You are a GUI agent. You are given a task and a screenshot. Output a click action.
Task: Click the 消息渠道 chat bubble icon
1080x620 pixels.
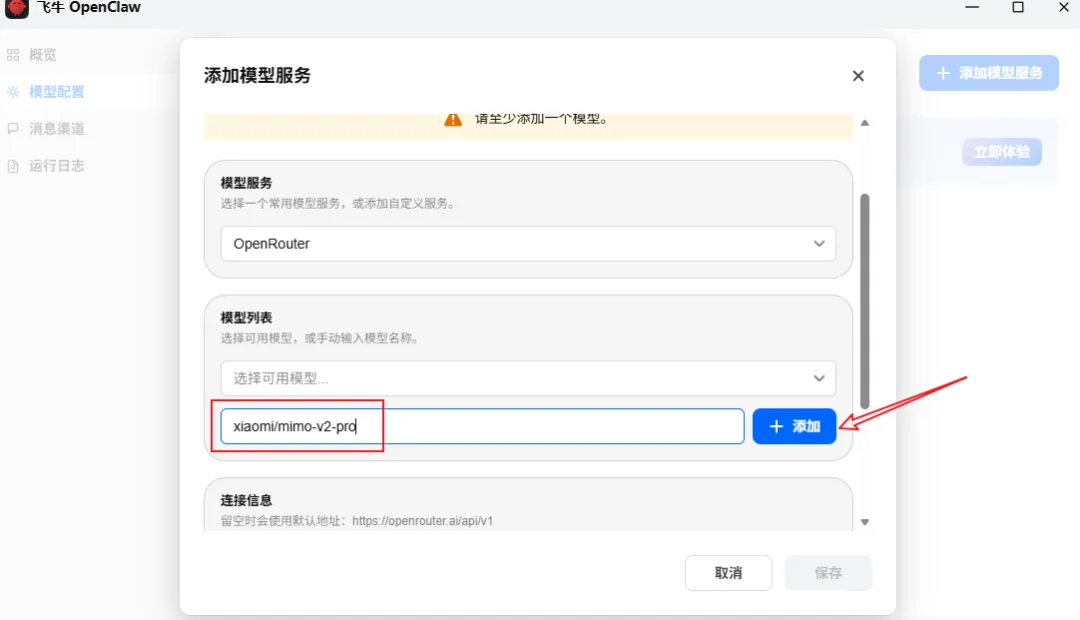click(13, 129)
